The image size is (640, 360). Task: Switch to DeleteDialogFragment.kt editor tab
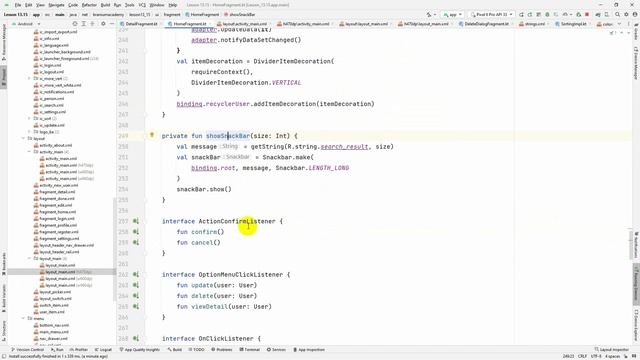[484, 24]
